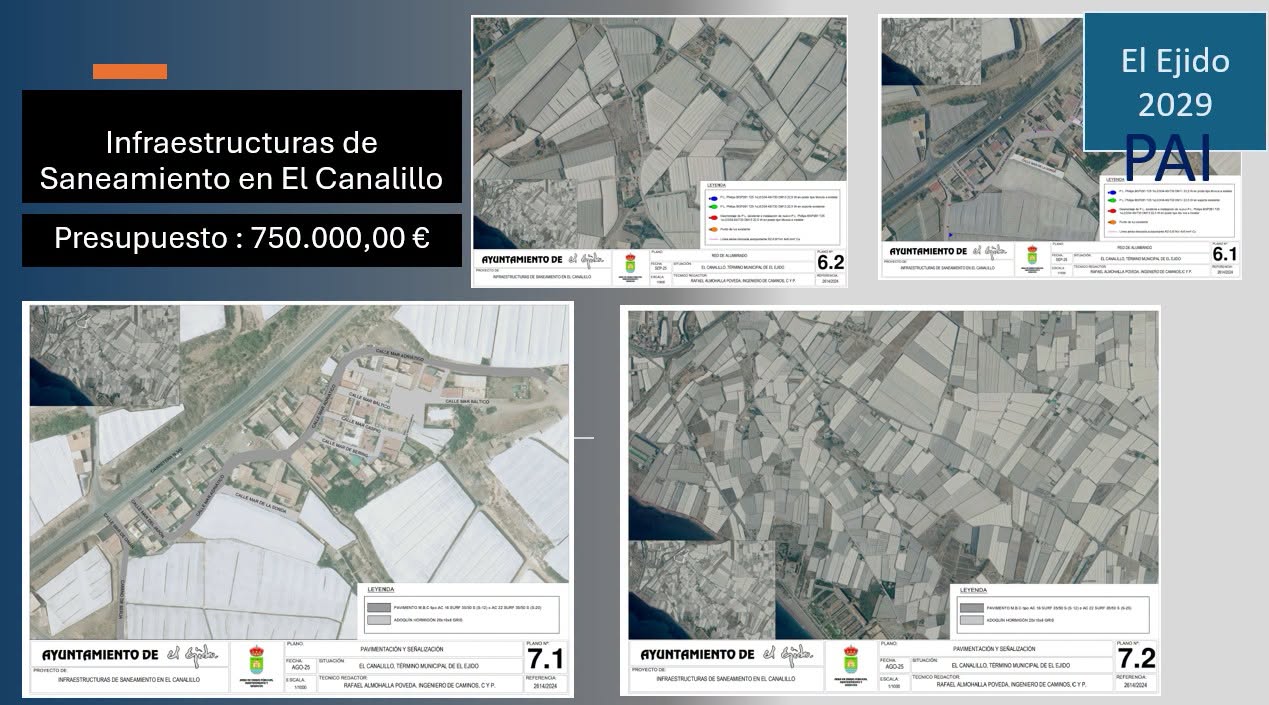
Task: Click the Ayuntamiento de El Ejido logo in plan 6.2
Action: tap(544, 260)
